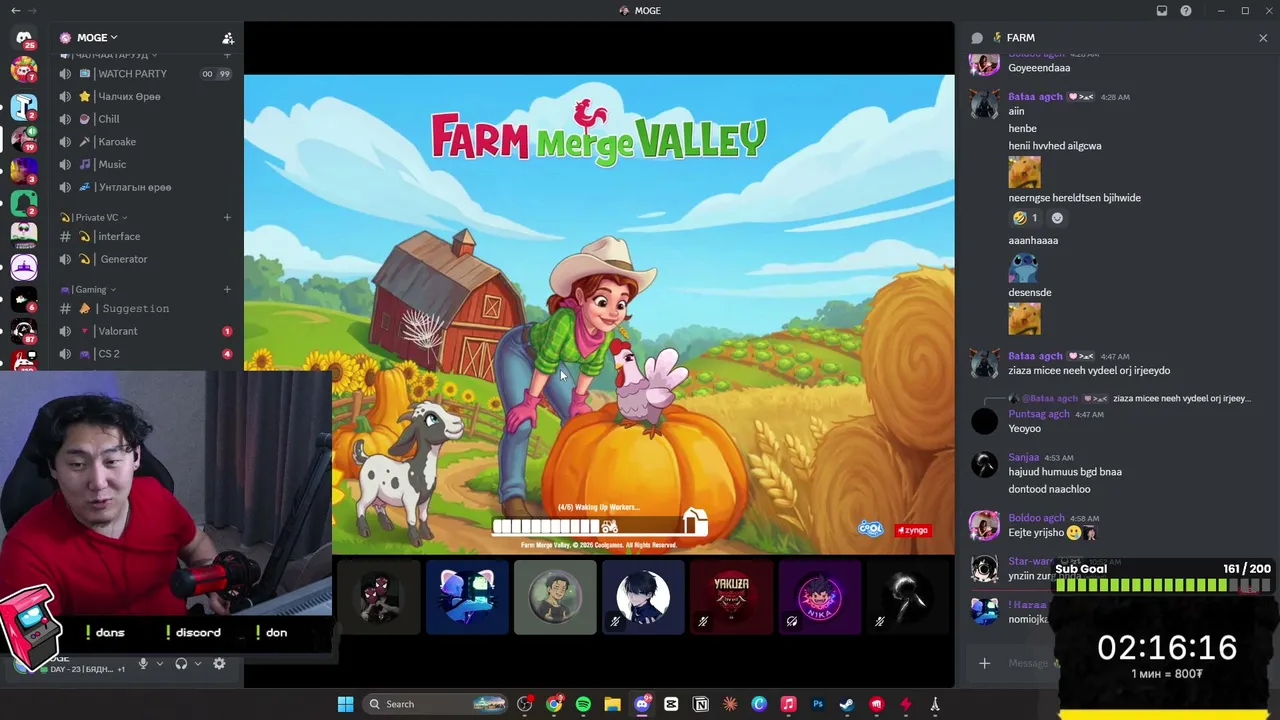1280x720 pixels.
Task: Open Steam from the taskbar
Action: (847, 704)
